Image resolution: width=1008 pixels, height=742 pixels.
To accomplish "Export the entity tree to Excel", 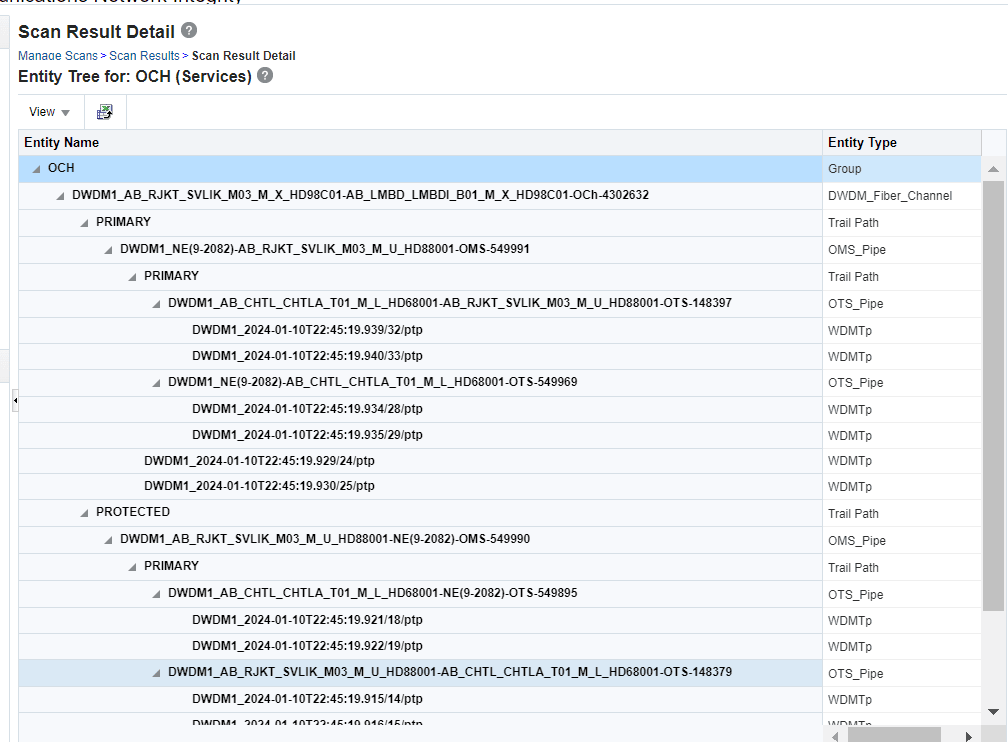I will [x=104, y=111].
